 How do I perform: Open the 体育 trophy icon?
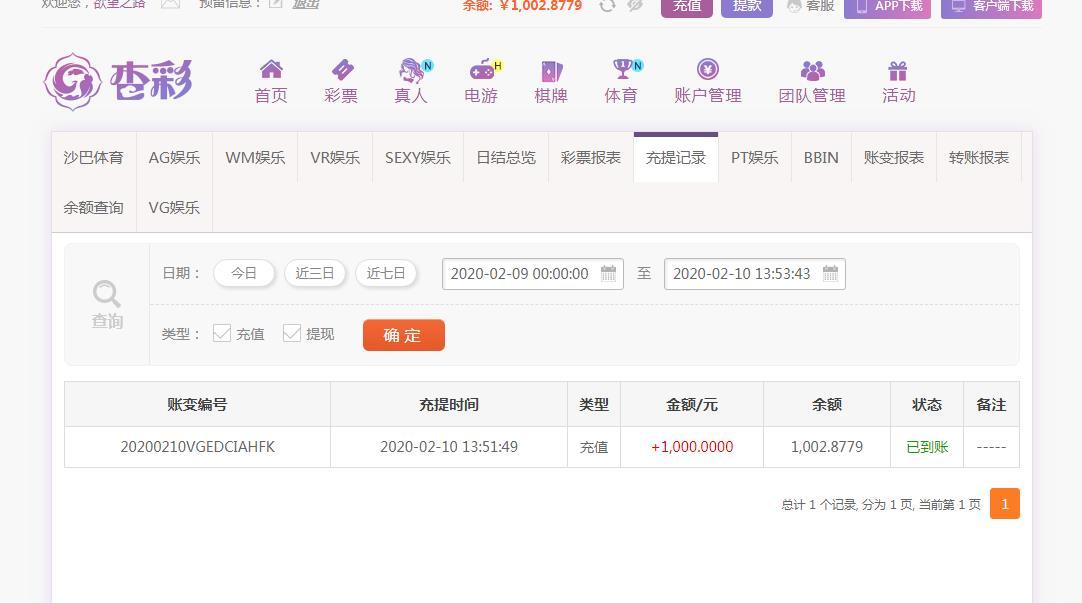click(x=623, y=68)
